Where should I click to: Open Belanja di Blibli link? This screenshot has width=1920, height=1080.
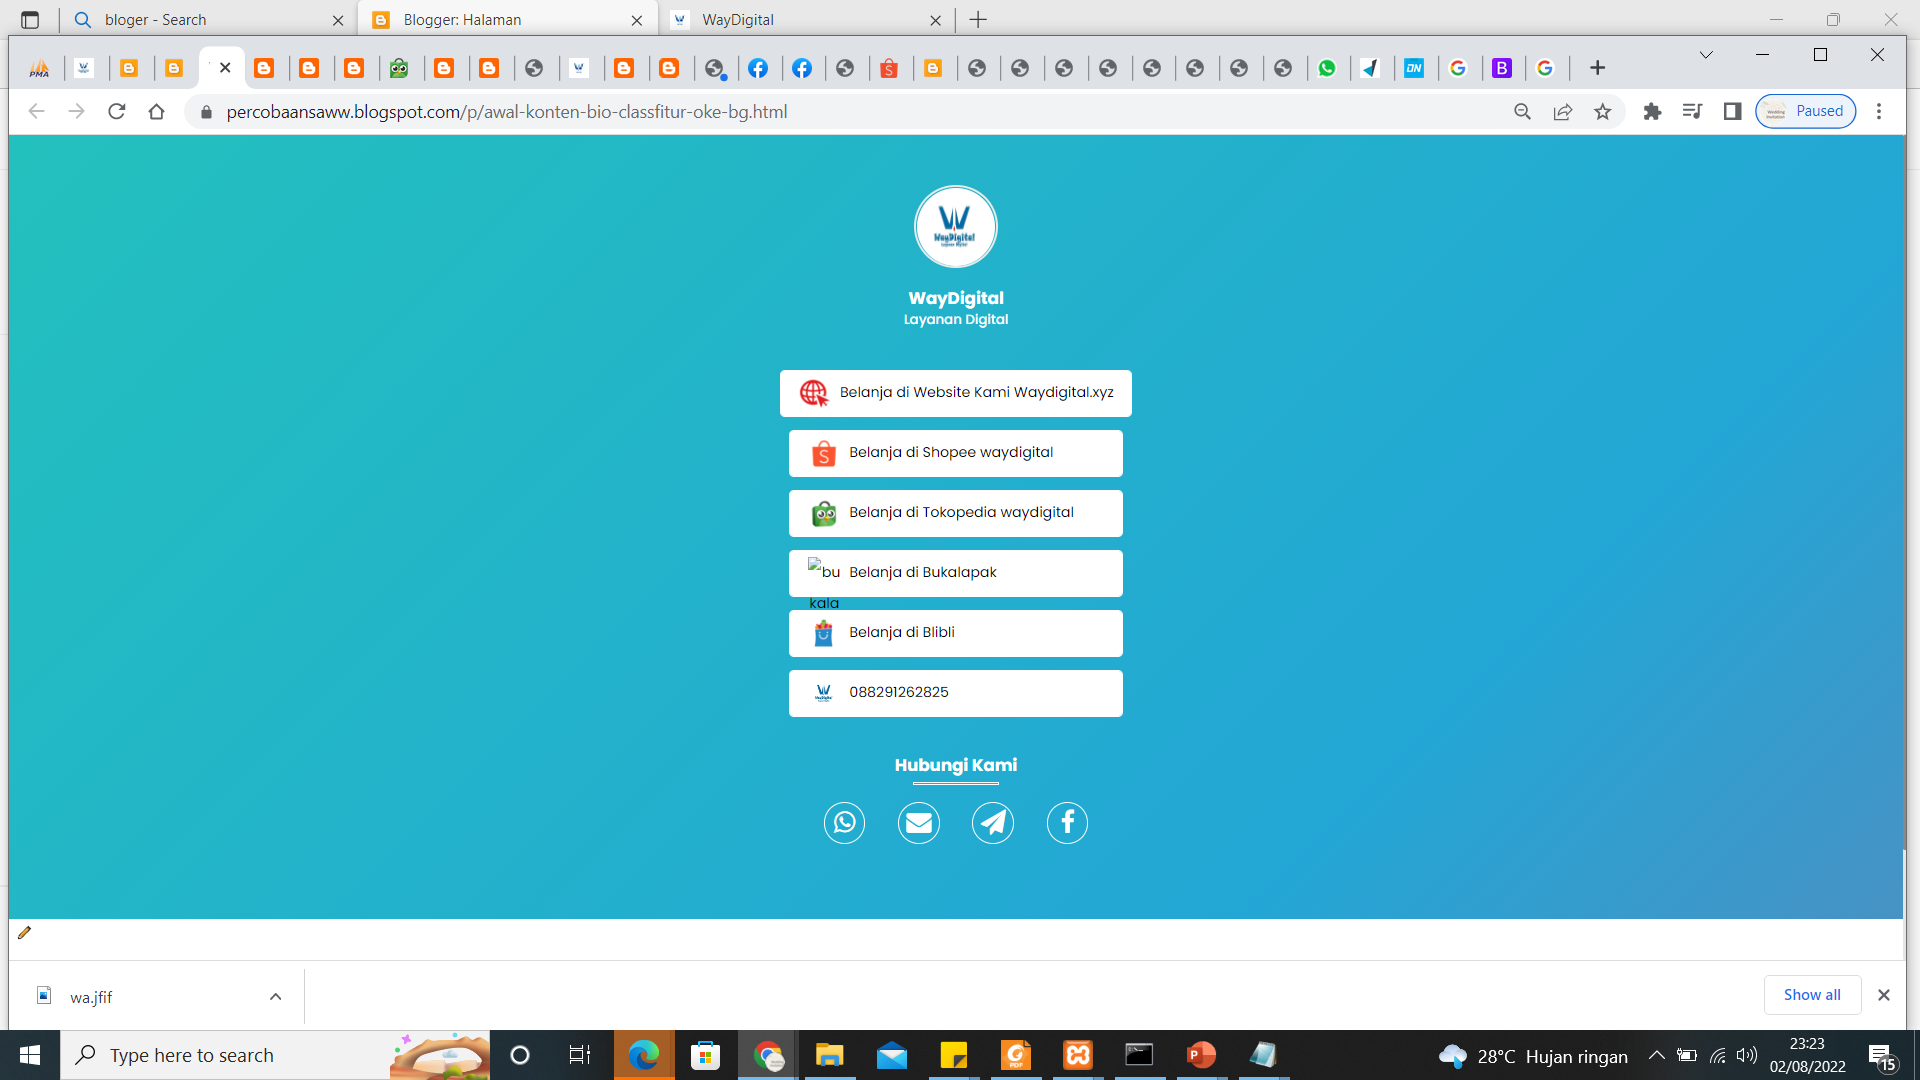point(956,633)
